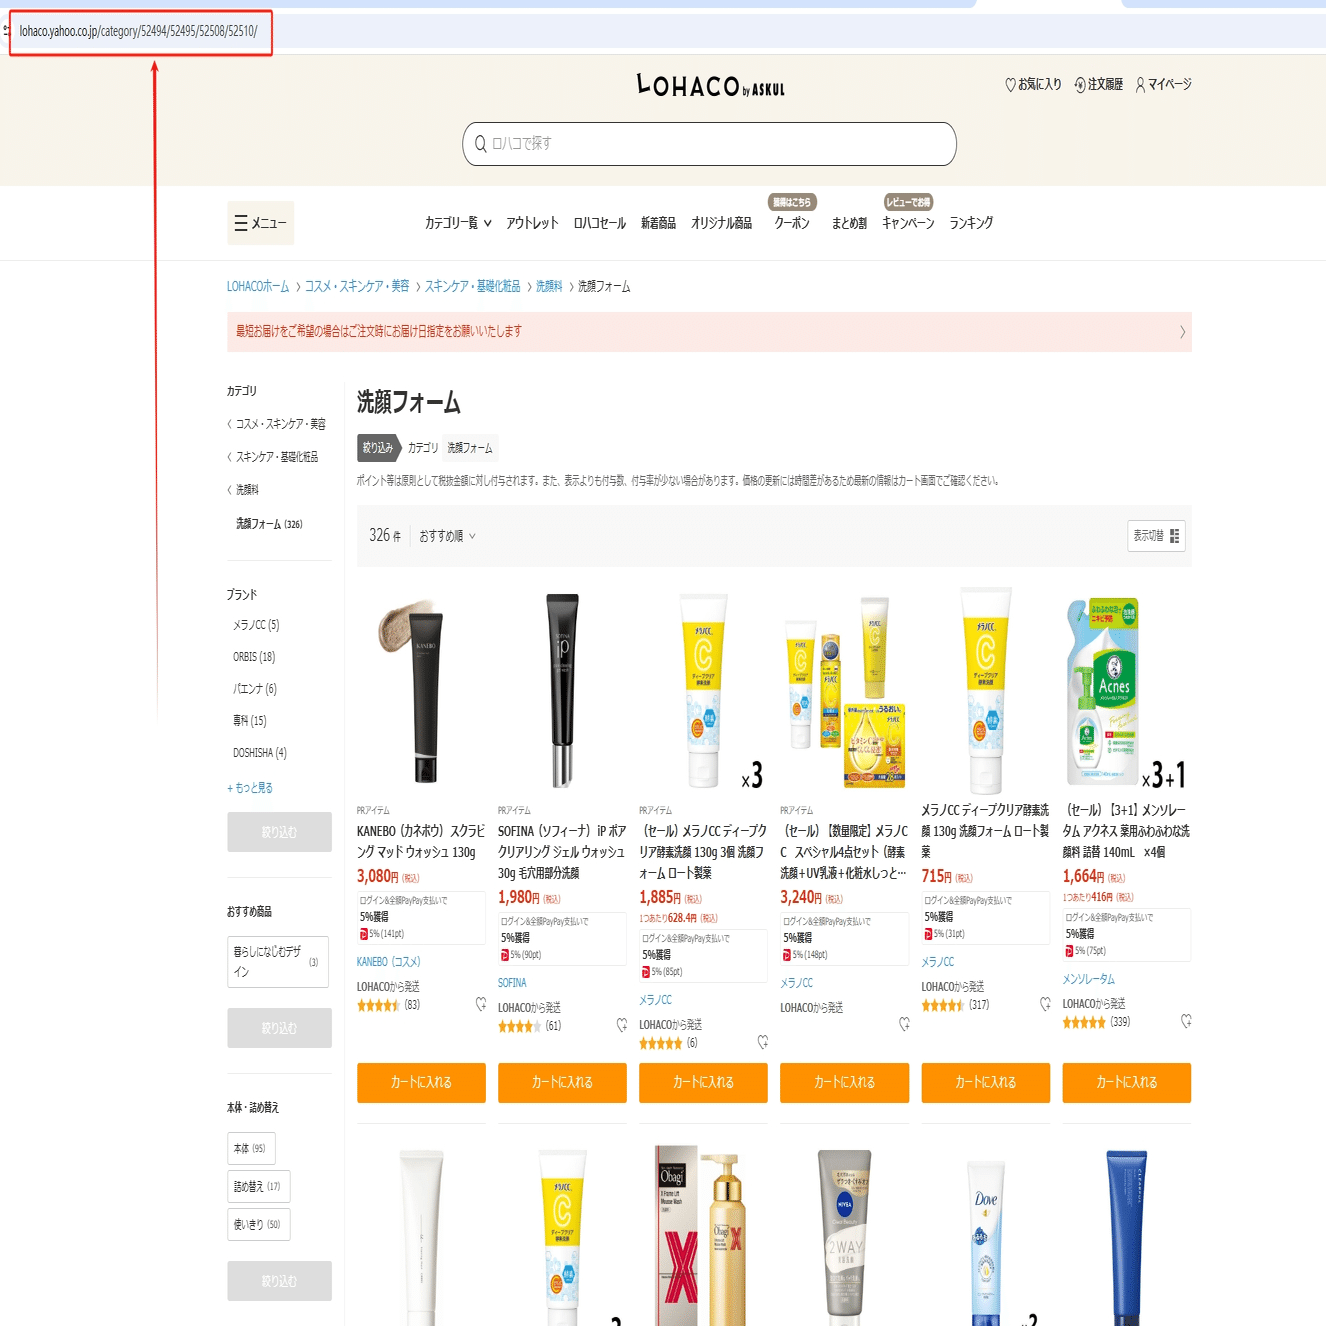The height and width of the screenshot is (1326, 1326).
Task: Click the コスメ・スキンケア・美容 breadcrumb link
Action: click(x=357, y=287)
